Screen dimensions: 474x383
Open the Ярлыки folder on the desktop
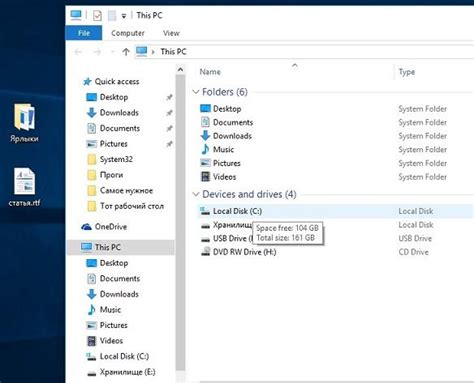(x=24, y=123)
